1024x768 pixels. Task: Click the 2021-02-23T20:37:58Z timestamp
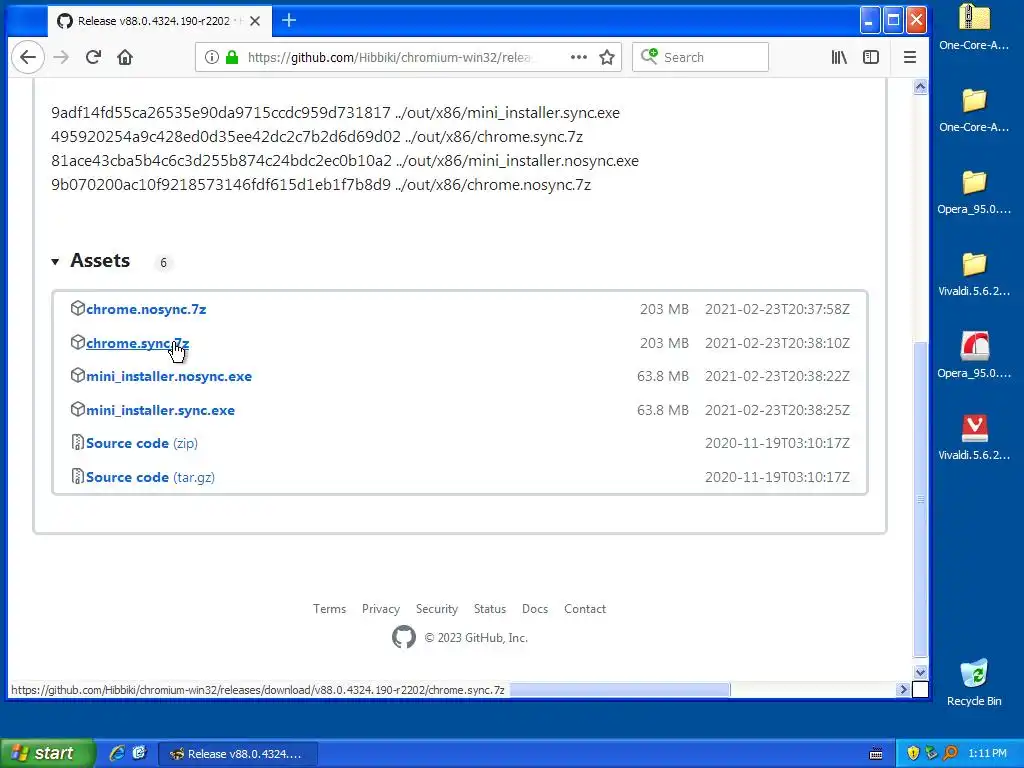coord(777,309)
